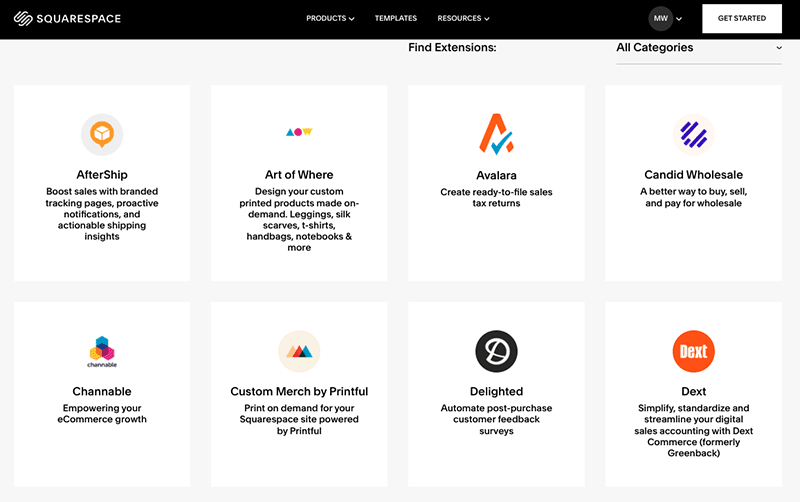Open the MW account avatar
Screen dimensions: 800x502
pyautogui.click(x=661, y=18)
